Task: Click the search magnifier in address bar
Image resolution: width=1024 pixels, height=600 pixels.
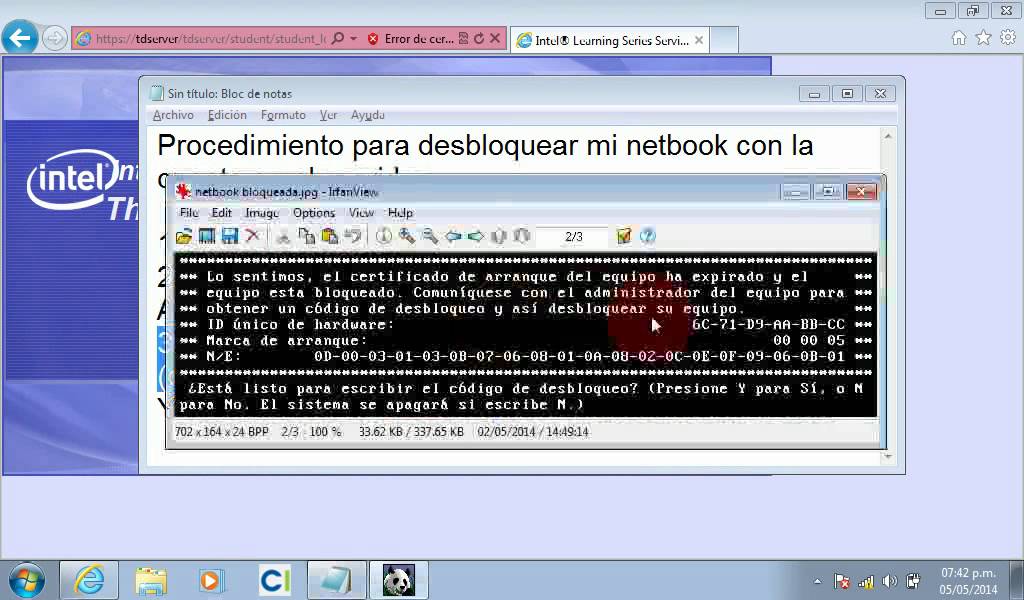Action: coord(338,39)
